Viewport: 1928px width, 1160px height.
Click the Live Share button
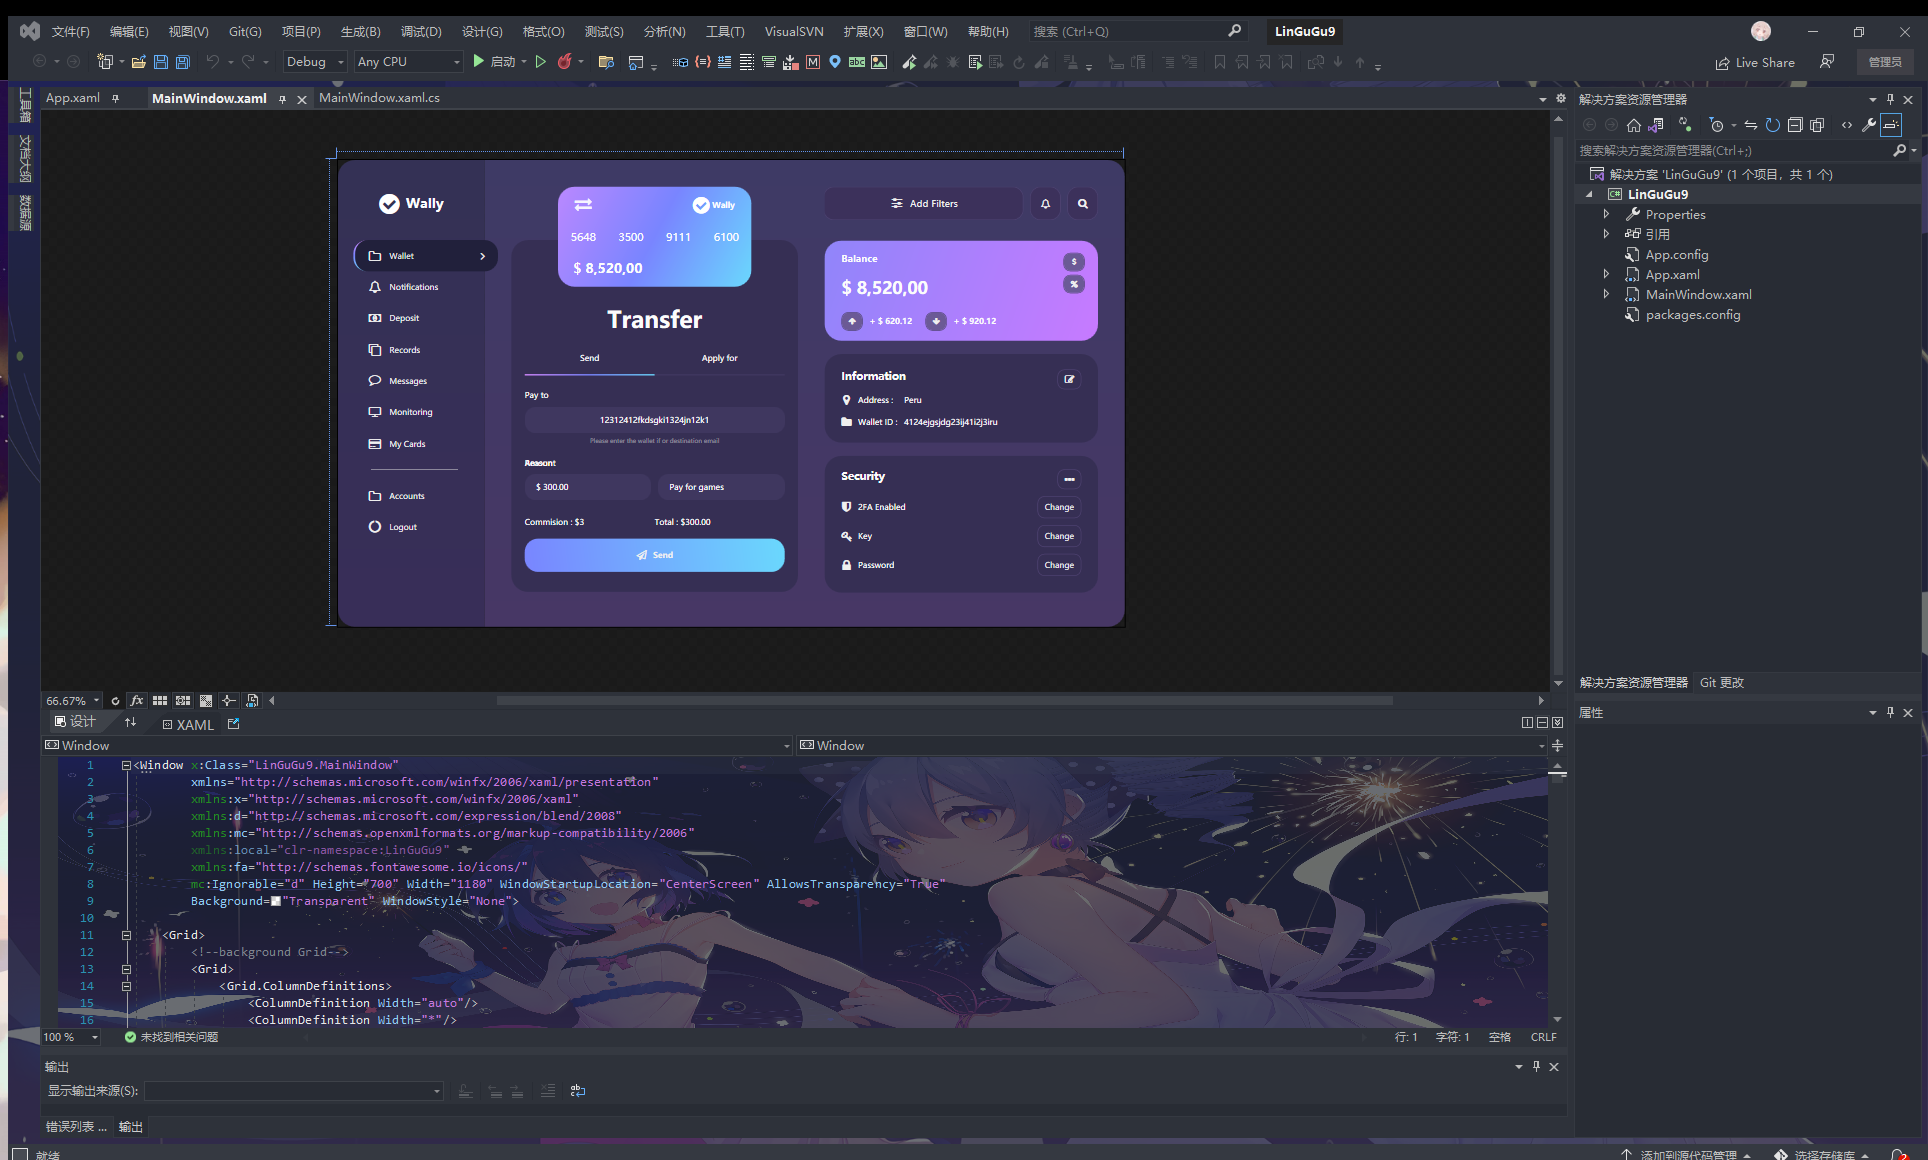point(1755,62)
